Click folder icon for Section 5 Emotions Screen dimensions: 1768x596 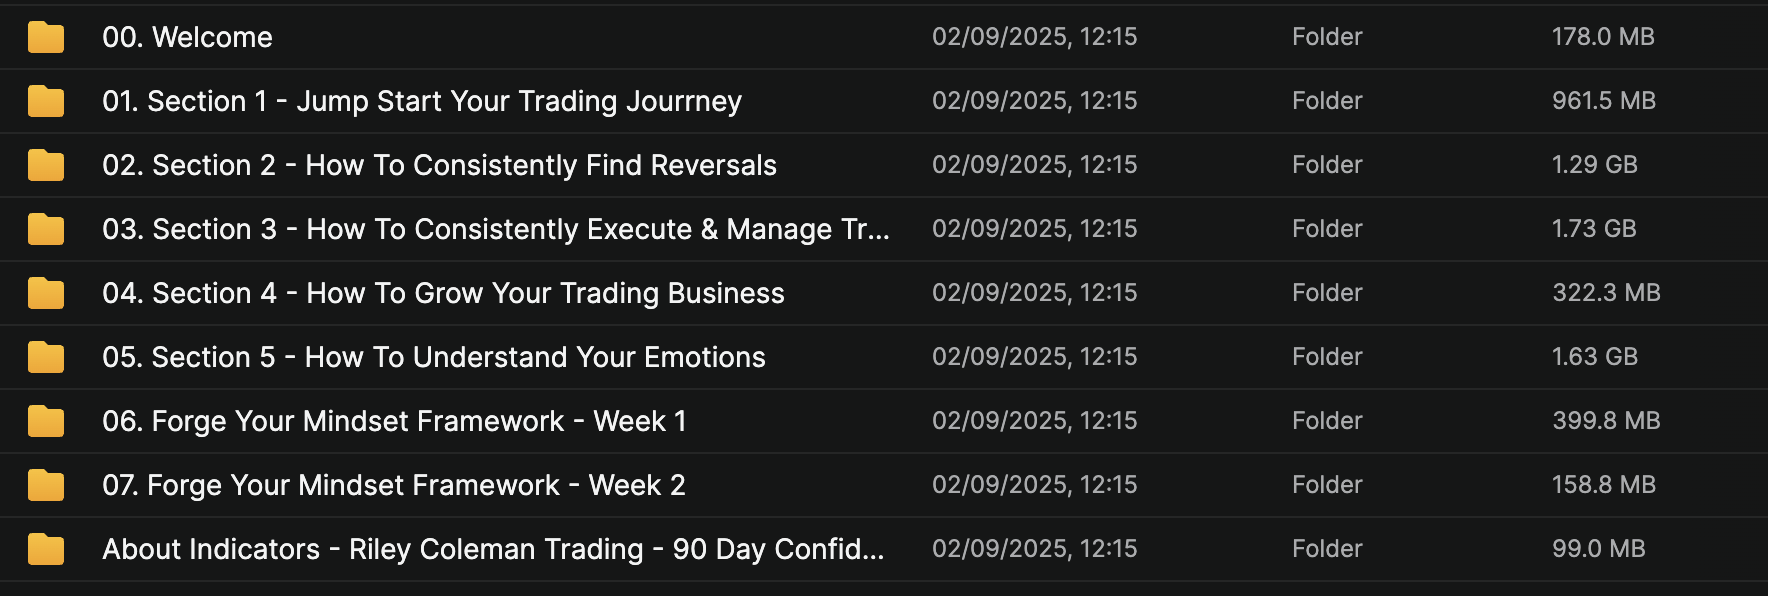click(x=46, y=358)
